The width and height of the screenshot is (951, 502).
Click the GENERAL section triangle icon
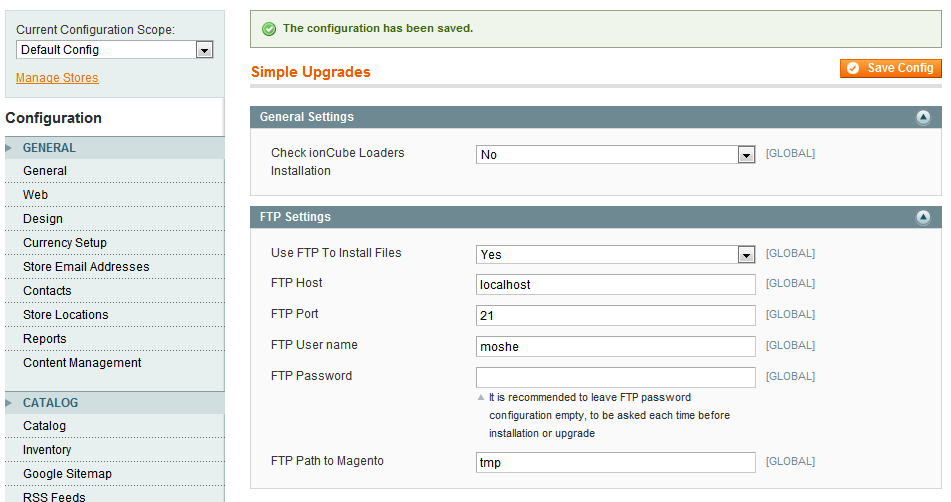coord(8,148)
